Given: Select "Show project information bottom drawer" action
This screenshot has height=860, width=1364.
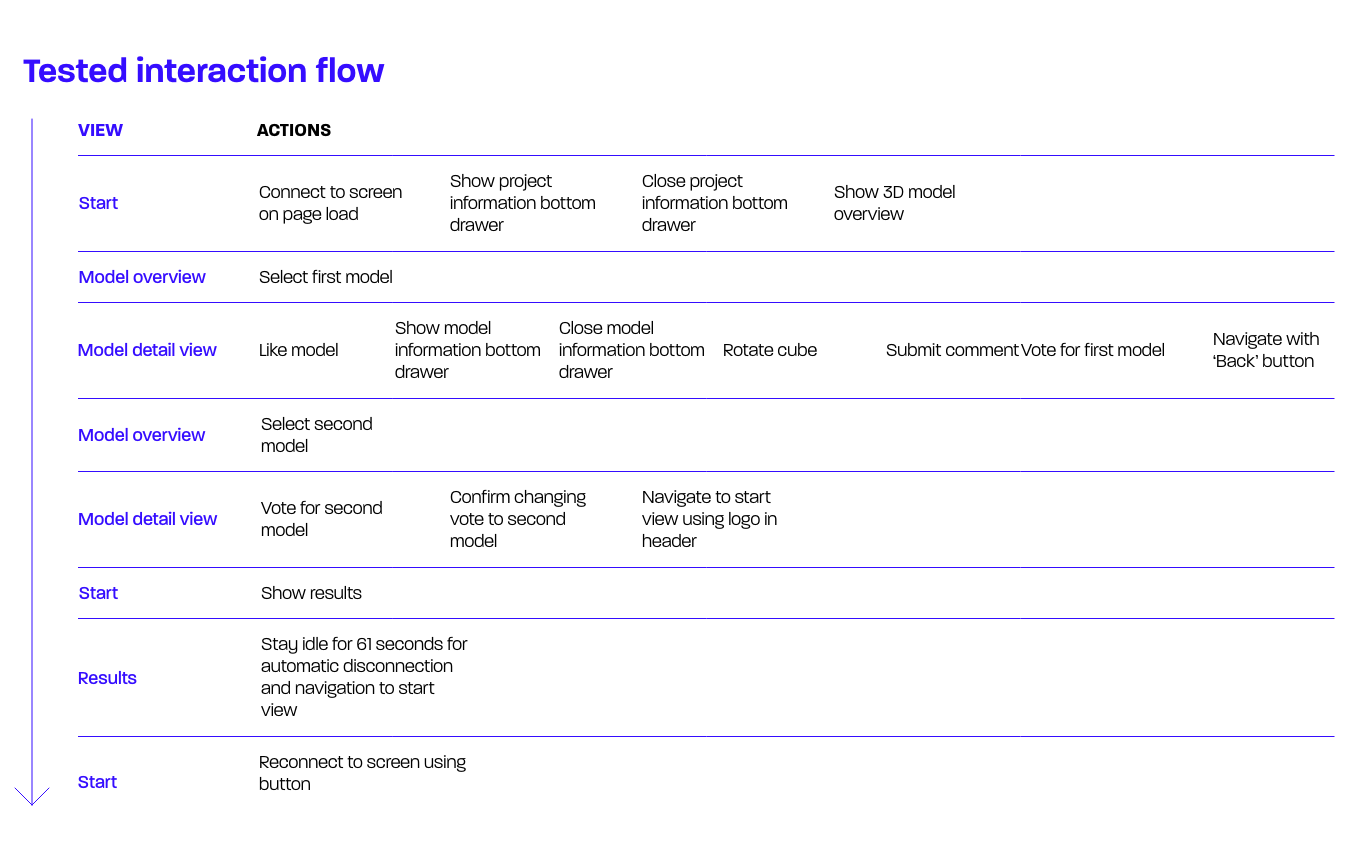Looking at the screenshot, I should [522, 203].
